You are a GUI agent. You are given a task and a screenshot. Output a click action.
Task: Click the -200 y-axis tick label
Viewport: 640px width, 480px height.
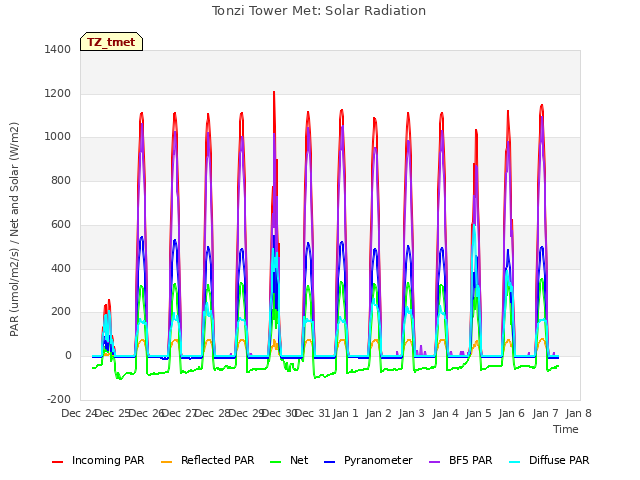(59, 399)
